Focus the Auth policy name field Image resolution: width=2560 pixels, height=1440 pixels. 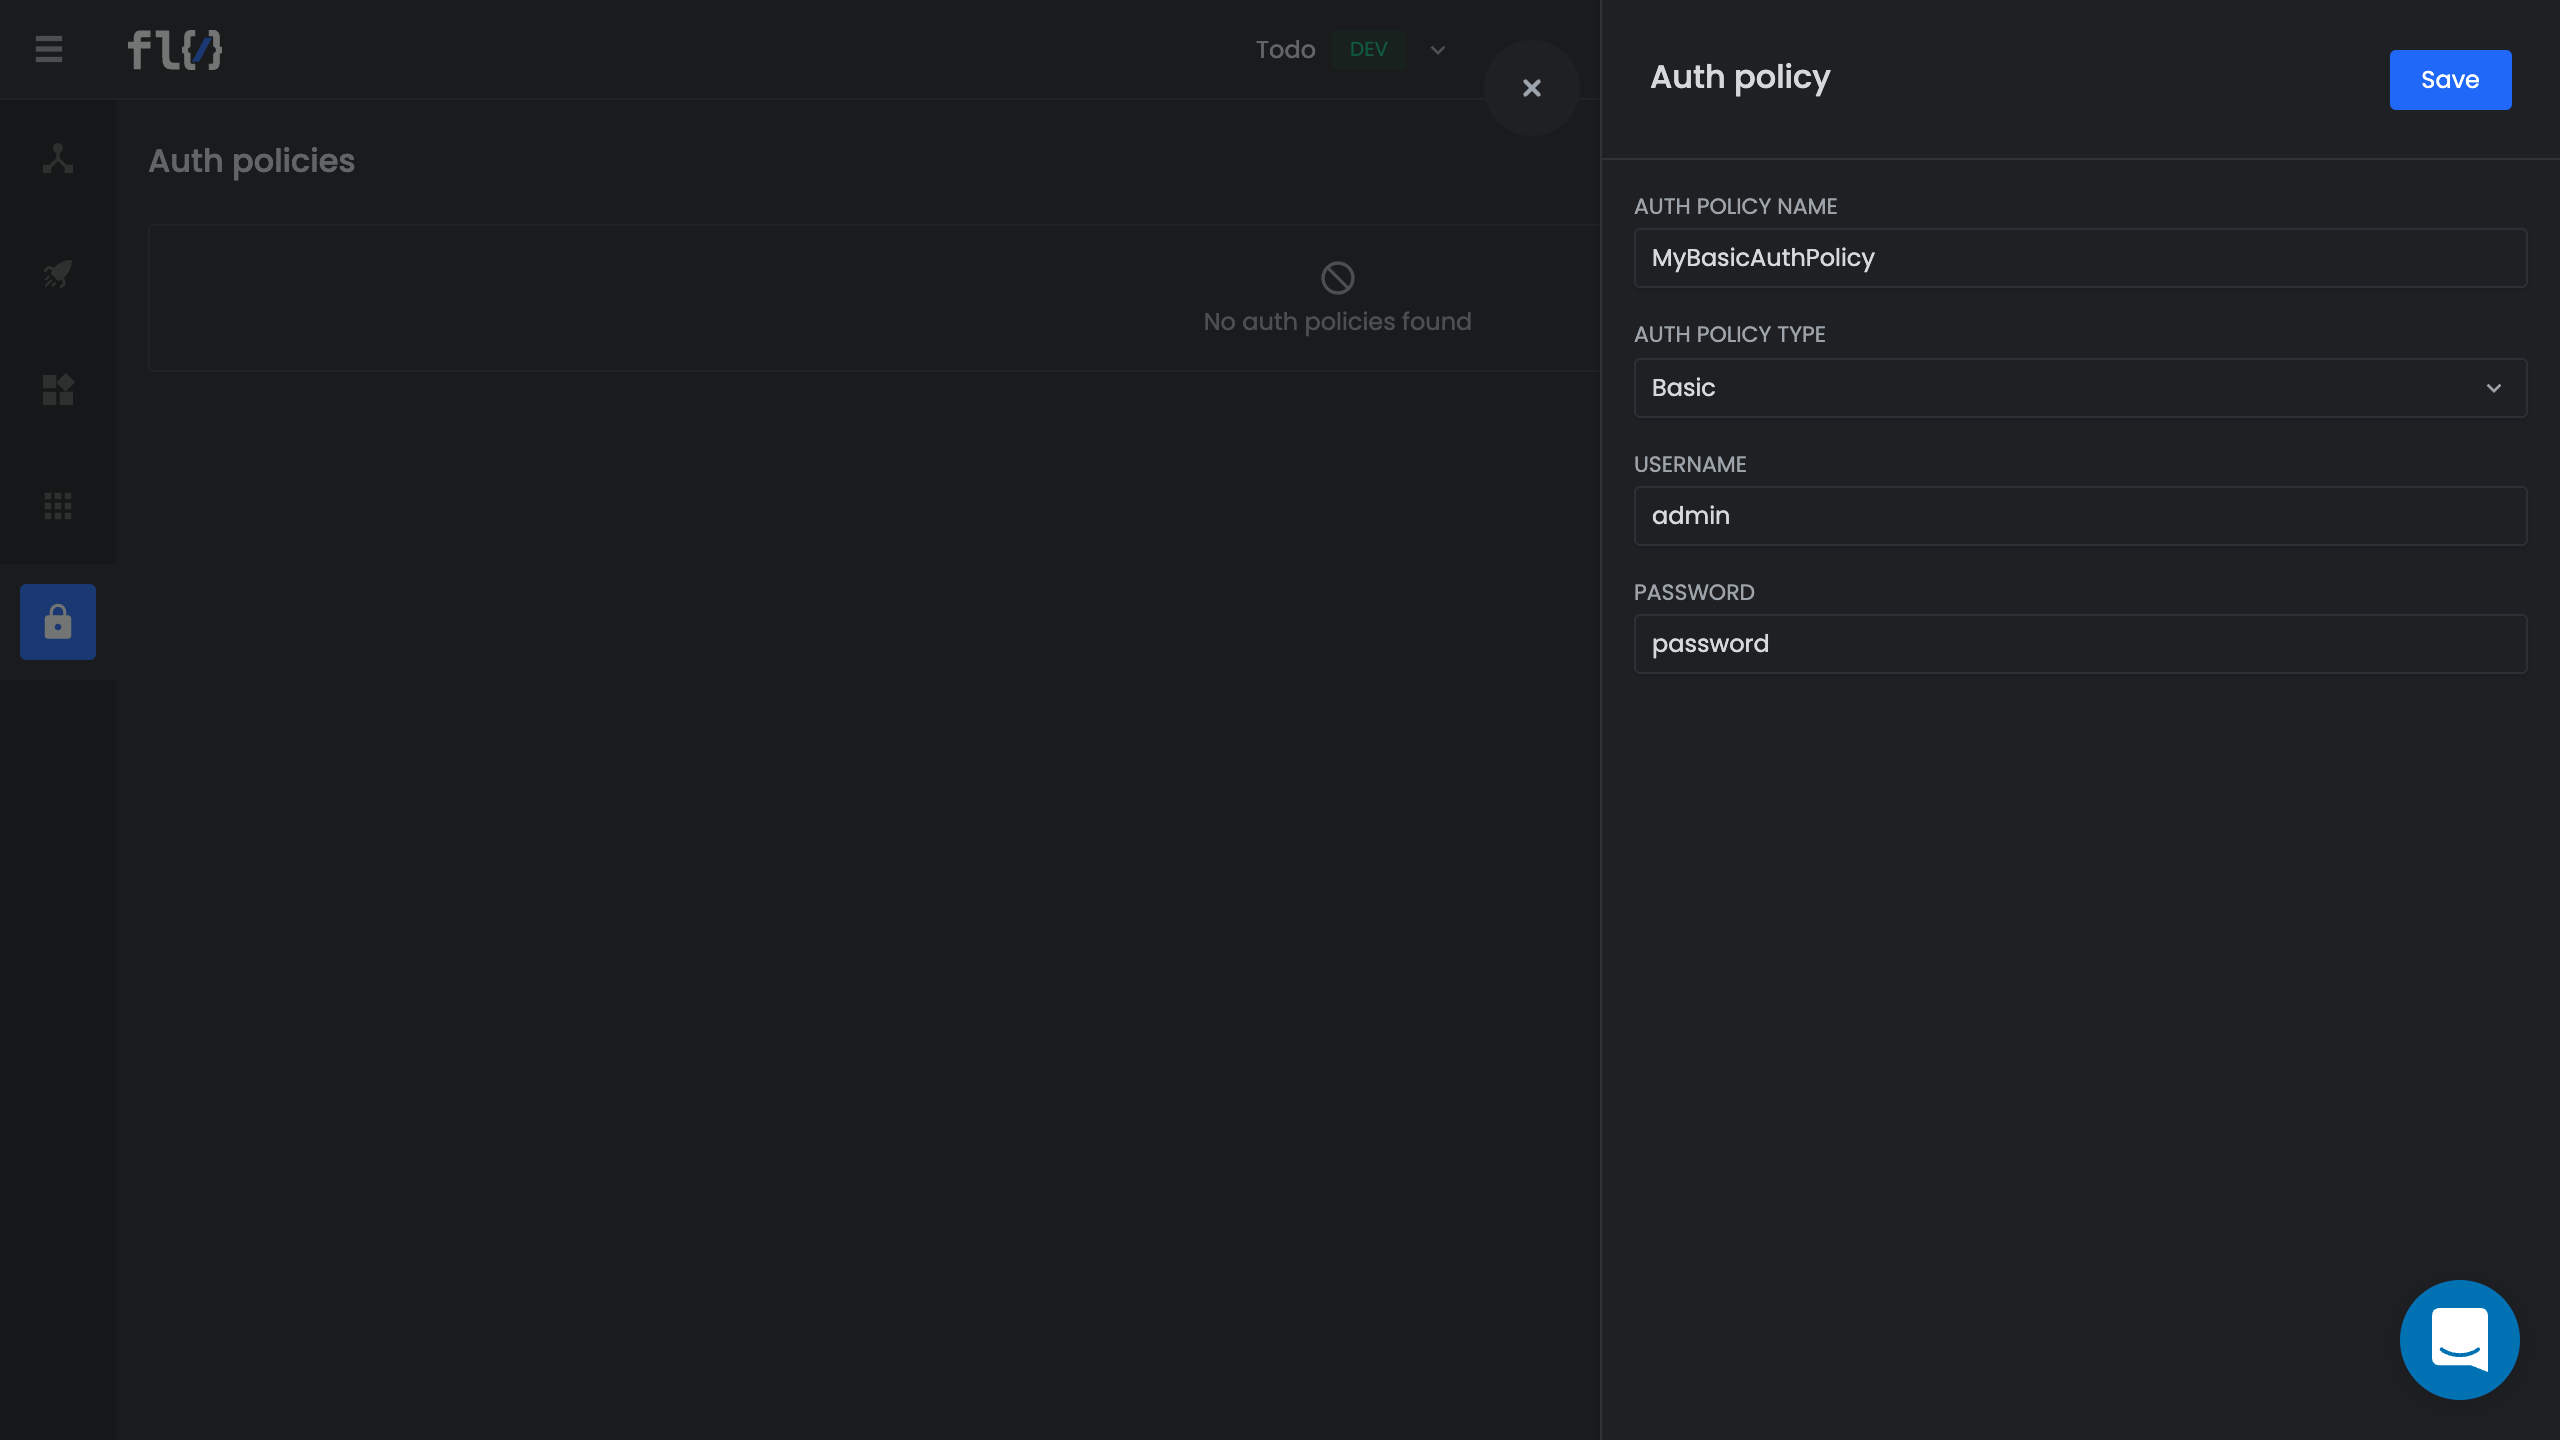coord(2080,258)
